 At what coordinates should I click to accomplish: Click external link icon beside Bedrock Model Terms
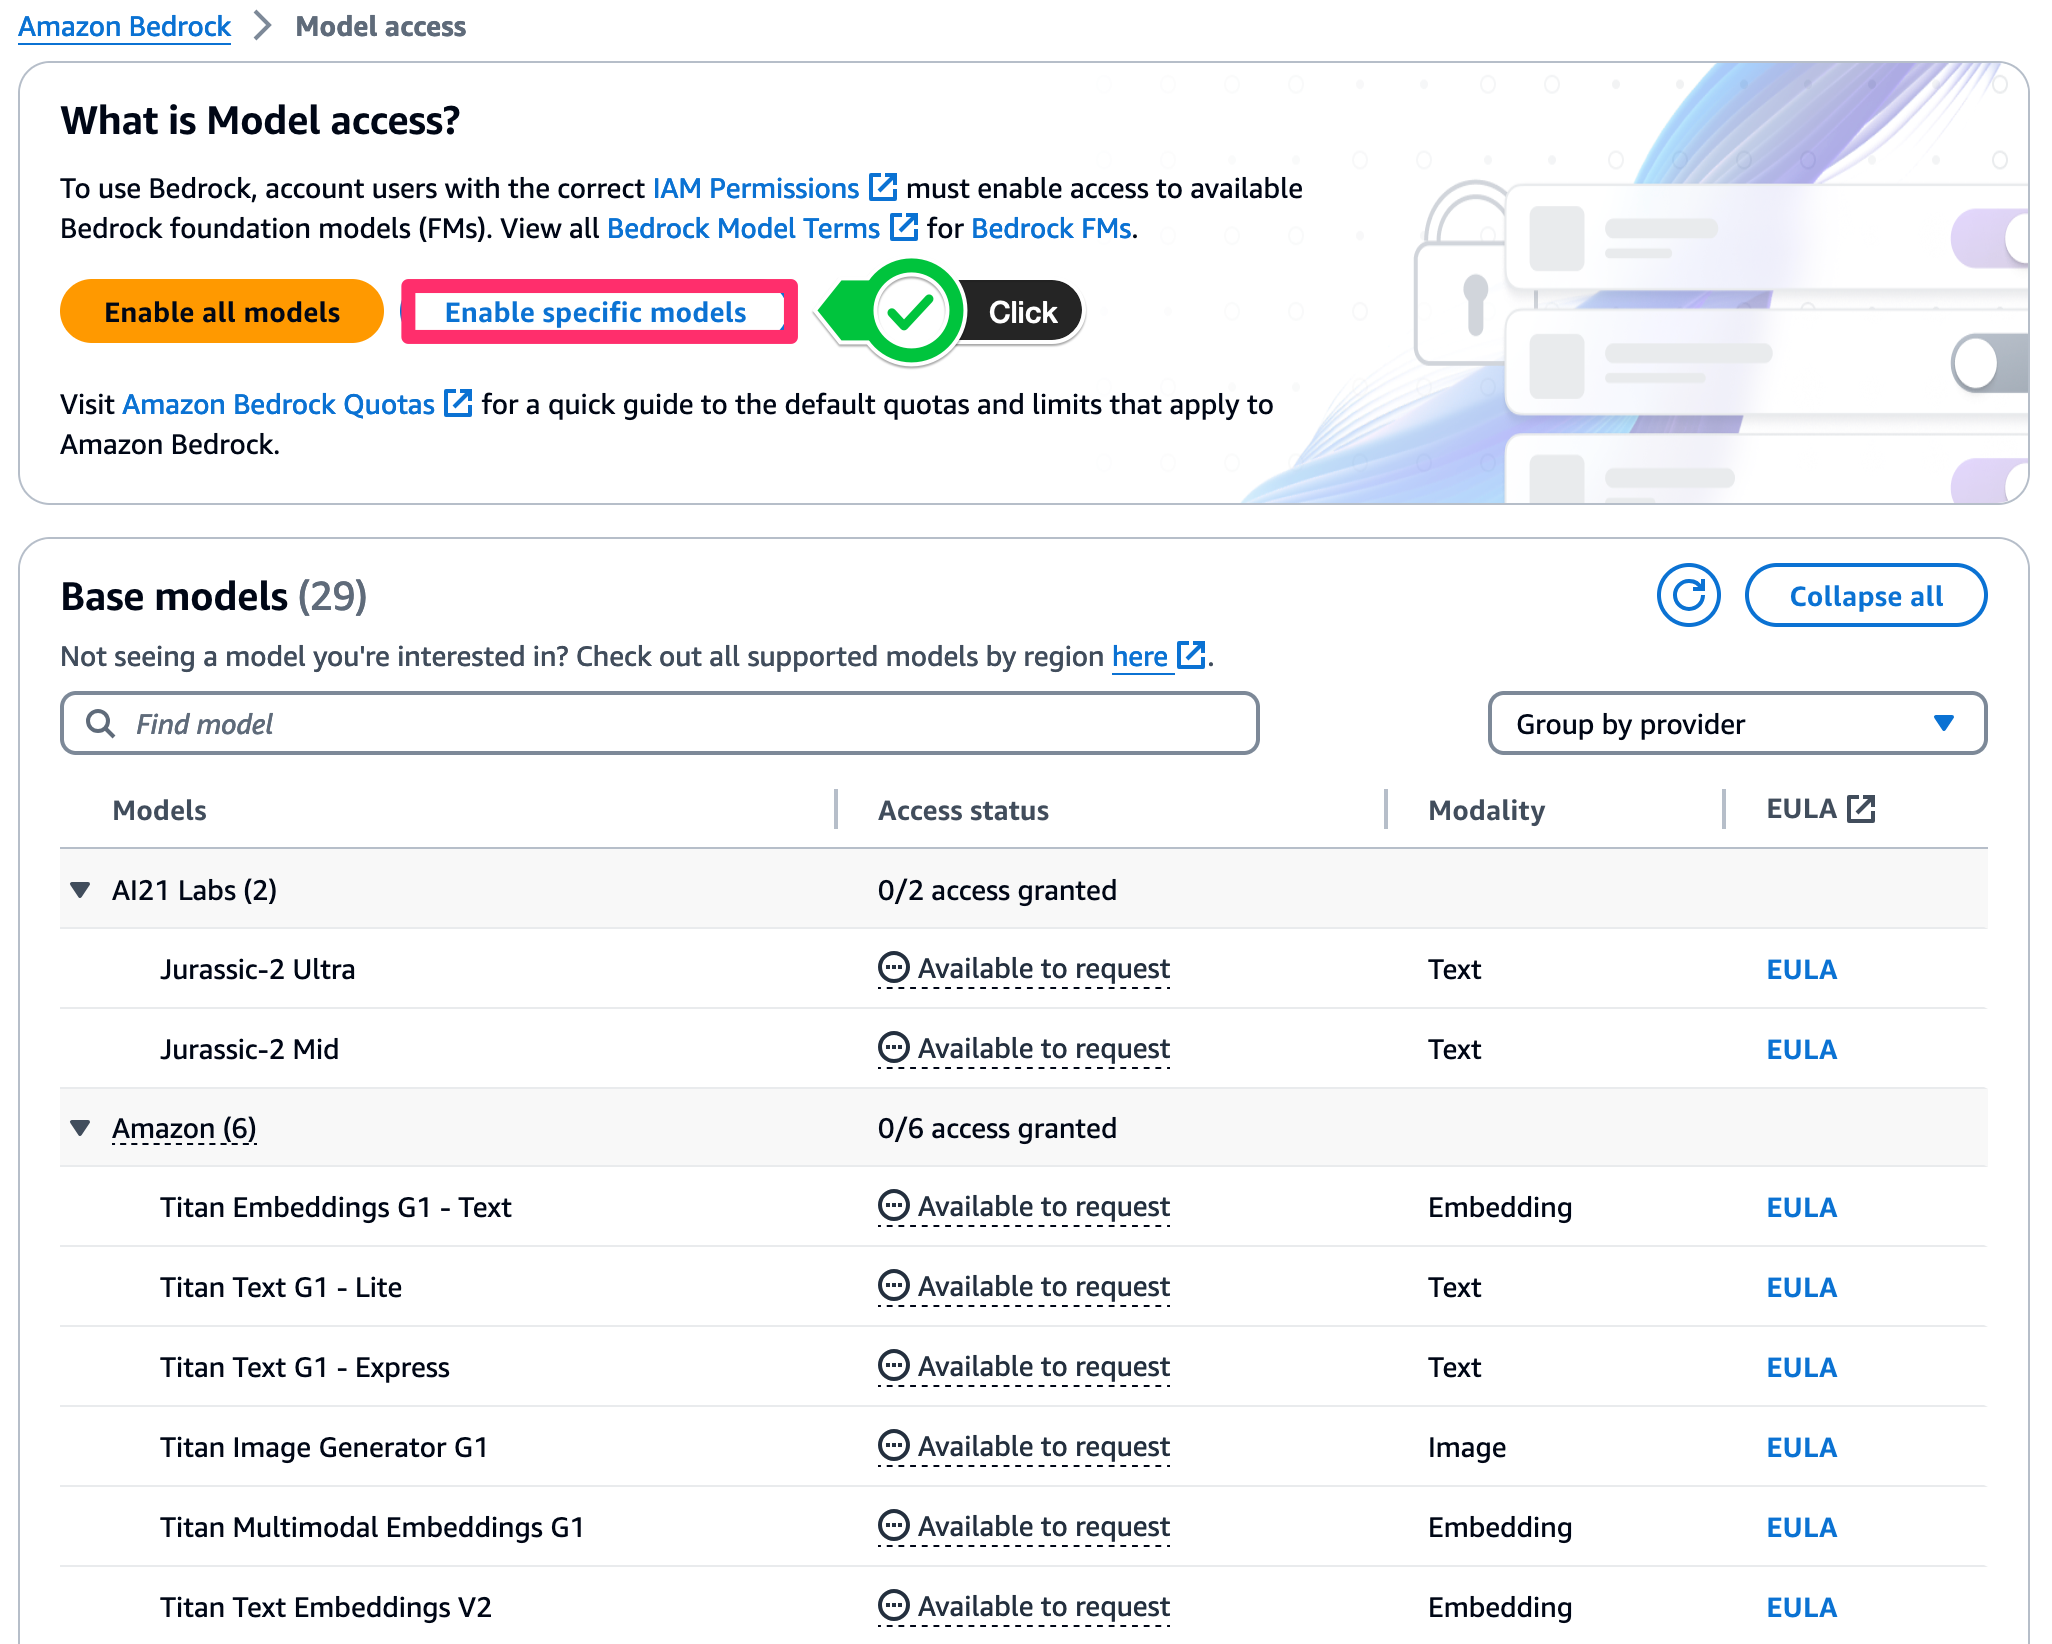tap(903, 227)
